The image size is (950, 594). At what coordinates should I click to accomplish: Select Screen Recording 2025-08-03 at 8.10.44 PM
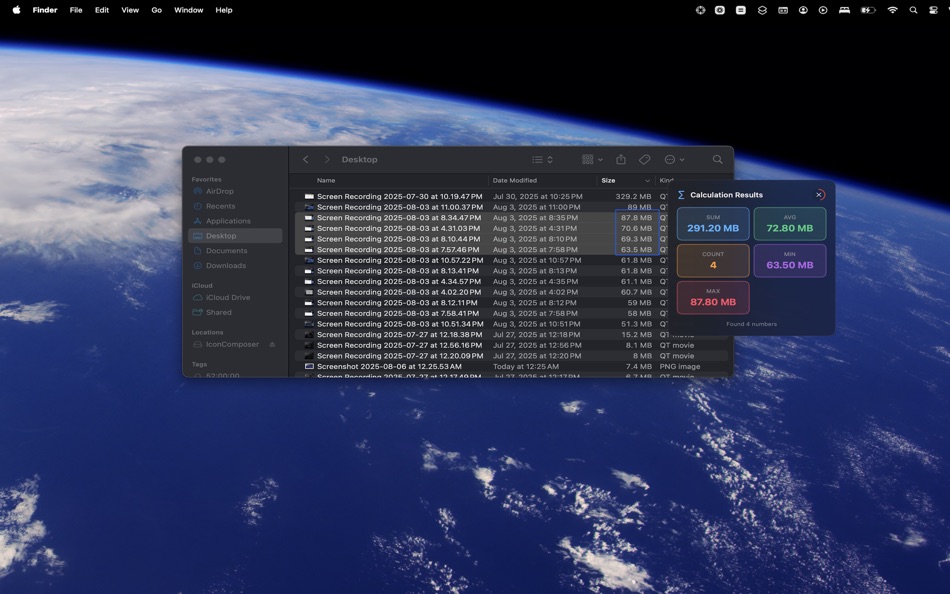[x=398, y=239]
